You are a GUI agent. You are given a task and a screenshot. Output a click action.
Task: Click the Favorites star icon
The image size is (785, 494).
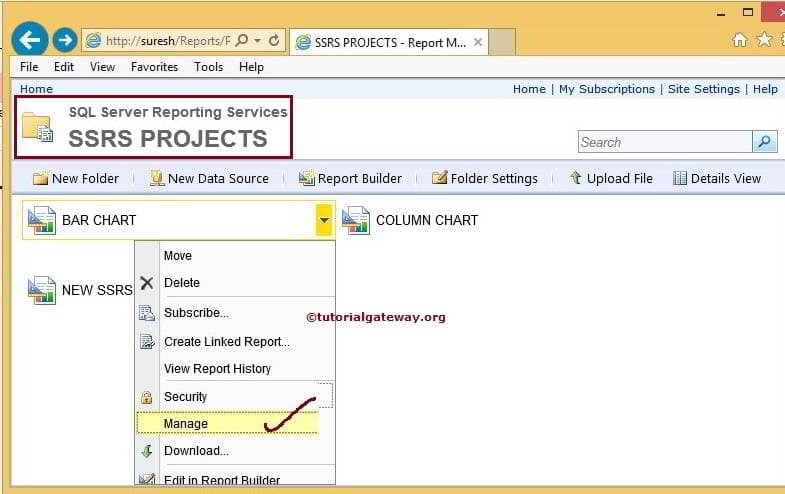point(764,40)
